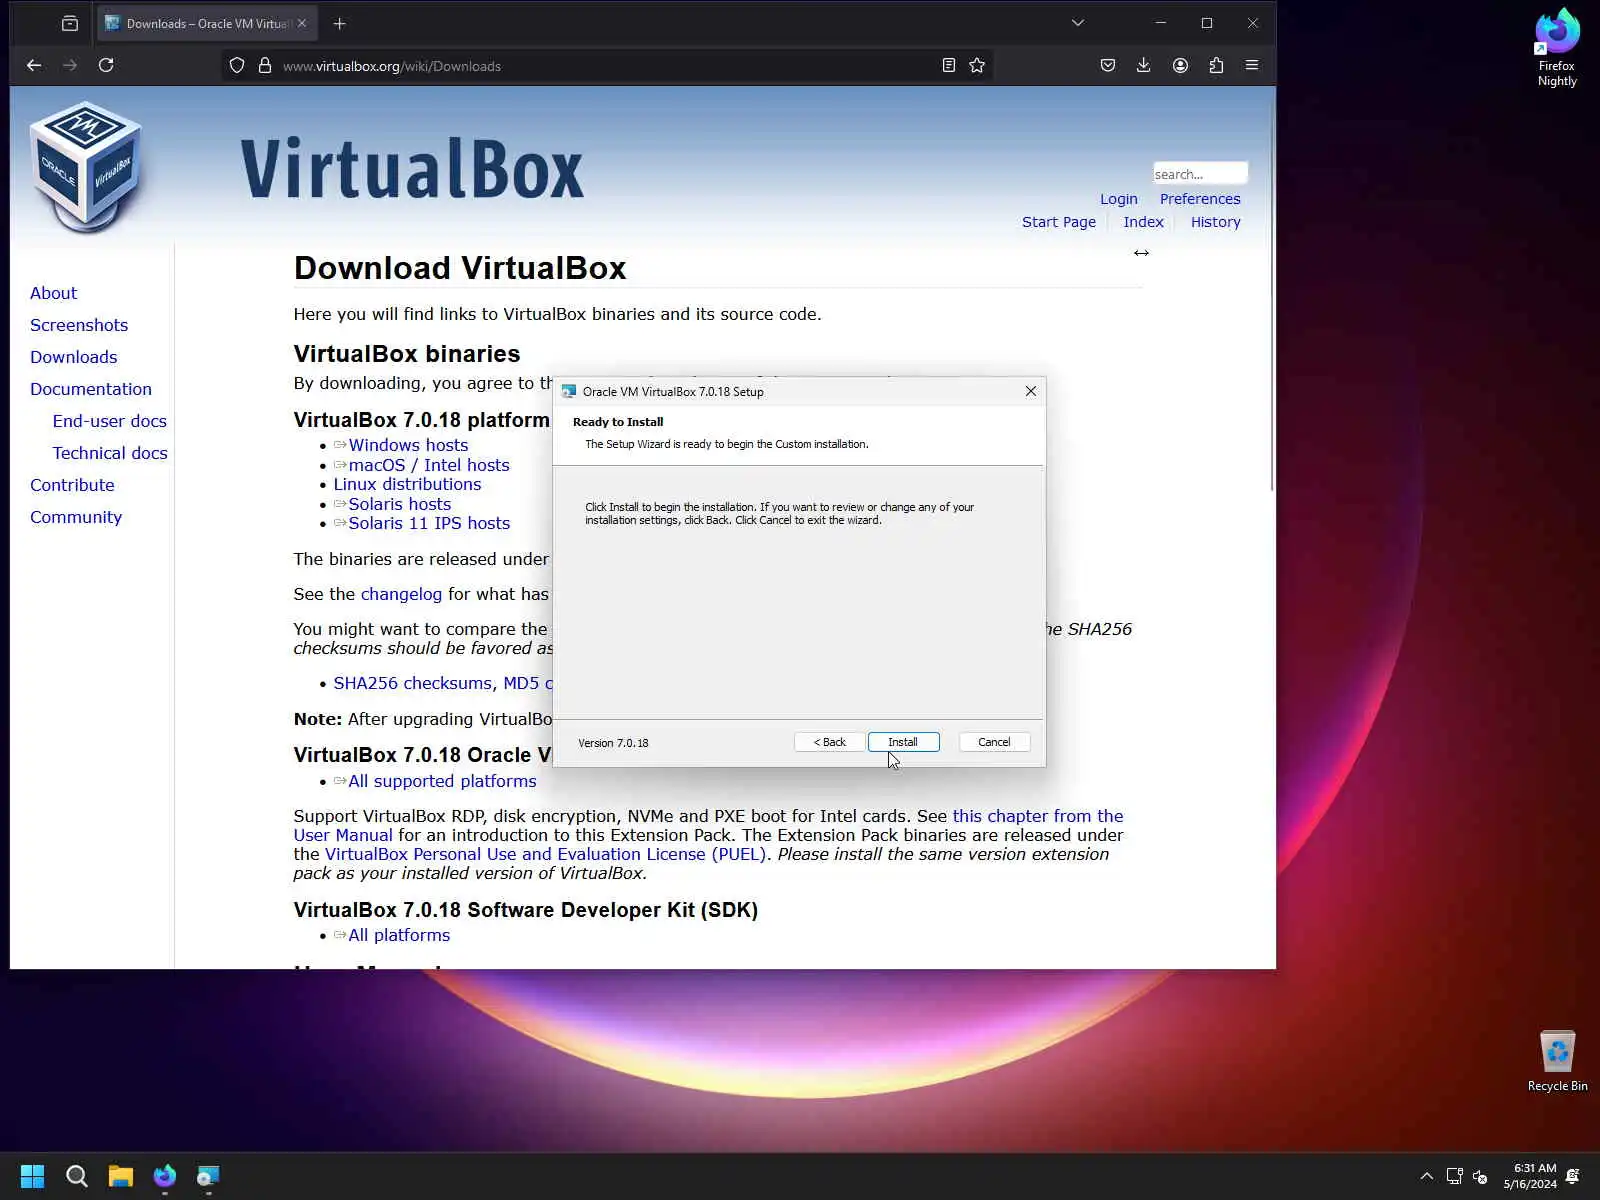Close the Oracle VM VirtualBox Setup dialog

point(1031,391)
